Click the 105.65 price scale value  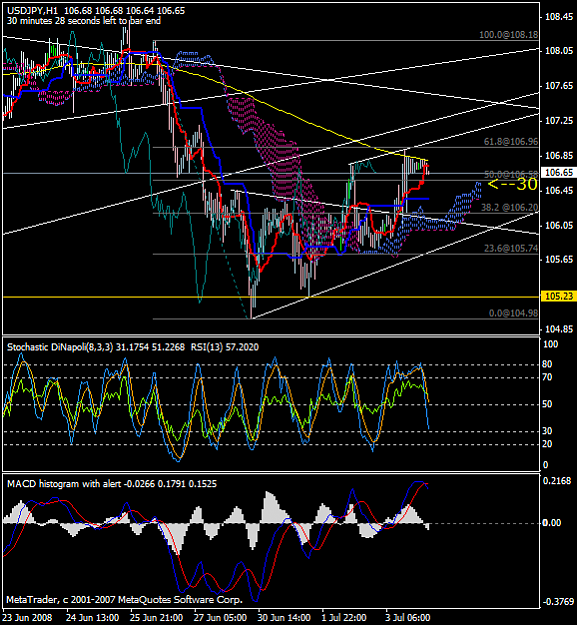pos(559,260)
